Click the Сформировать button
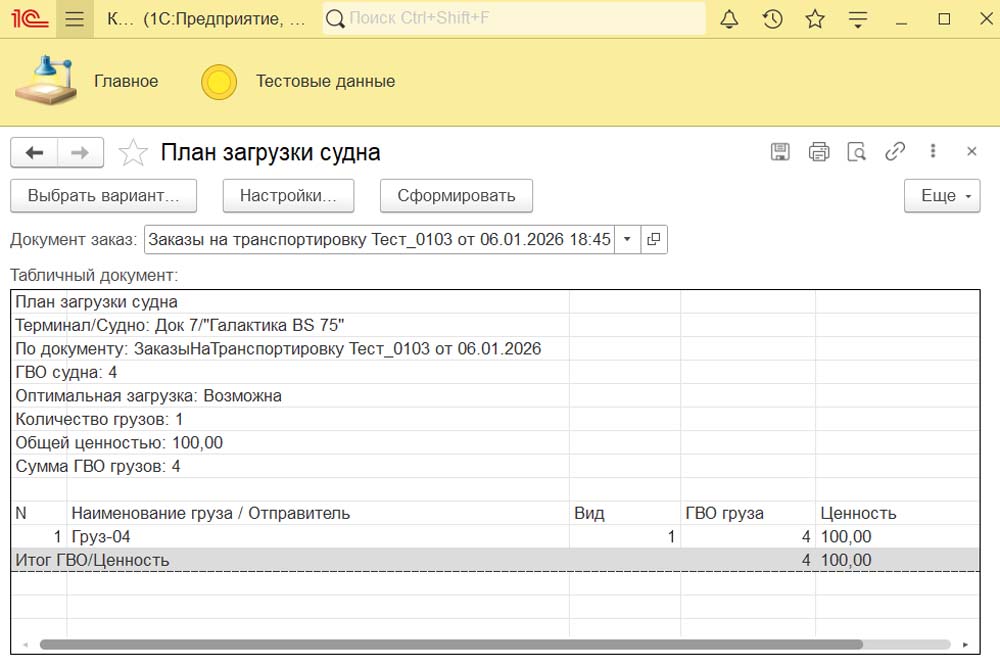The height and width of the screenshot is (667, 1000). tap(456, 196)
